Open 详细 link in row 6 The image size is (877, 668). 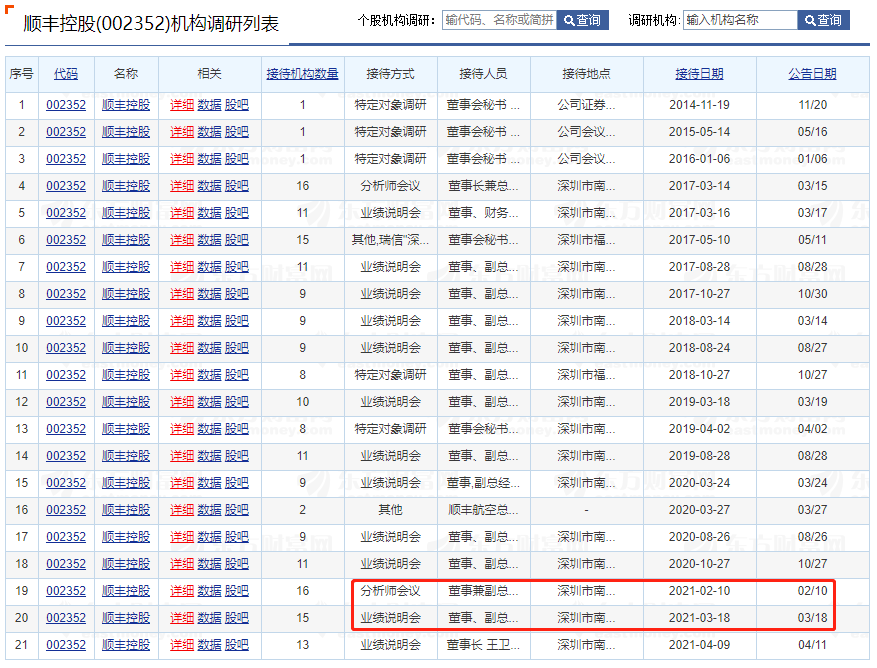coord(182,240)
